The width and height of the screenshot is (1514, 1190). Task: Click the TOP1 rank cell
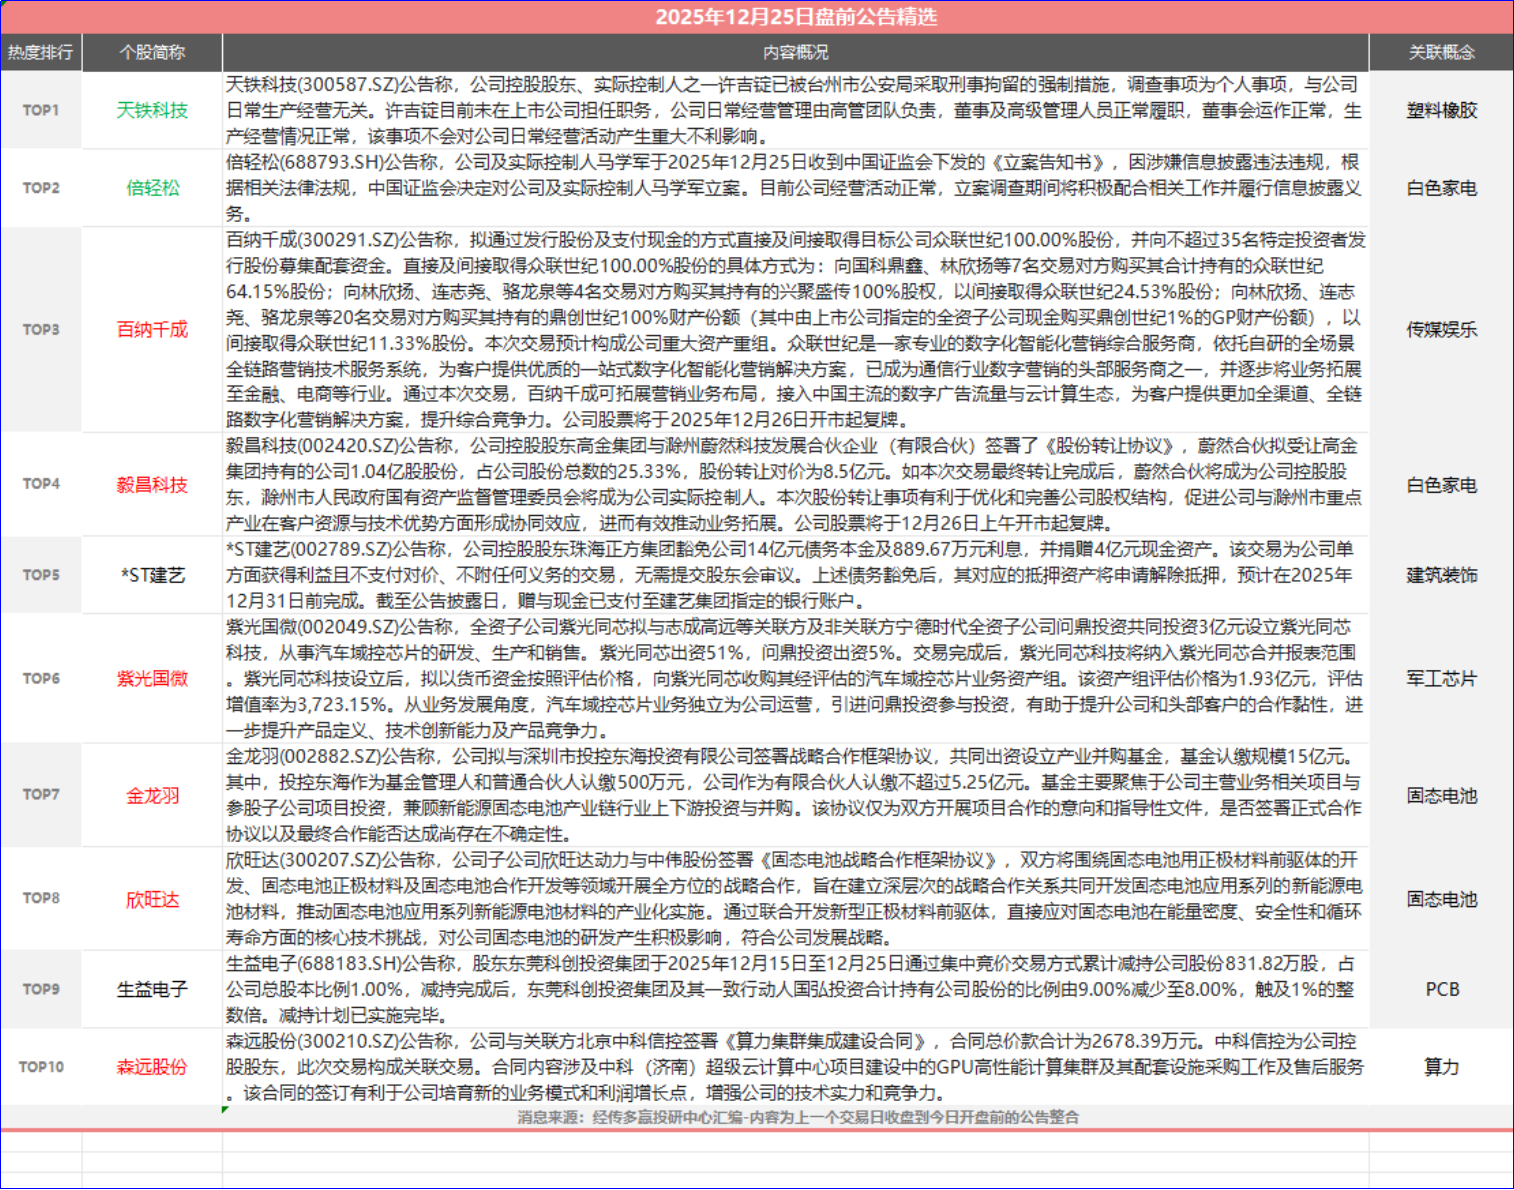click(x=41, y=110)
